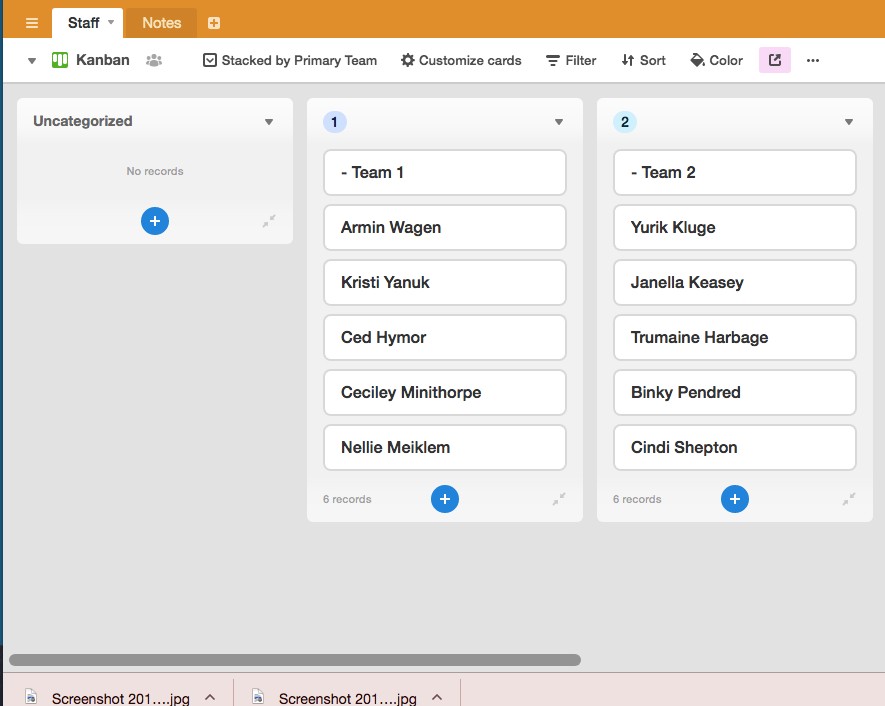Collapse stack 2 using arrows icon
Viewport: 885px width, 706px height.
pyautogui.click(x=849, y=499)
